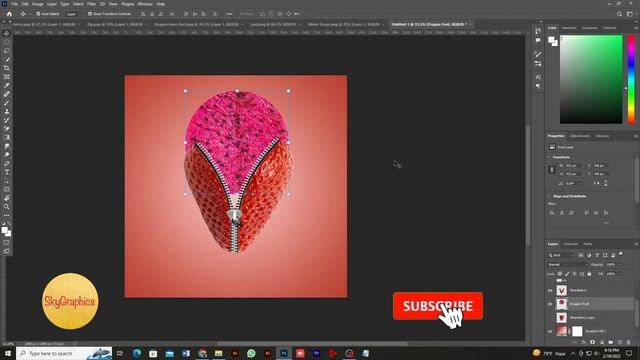The height and width of the screenshot is (360, 640).
Task: Open the layer filter Kind dropdown
Action: click(x=561, y=255)
